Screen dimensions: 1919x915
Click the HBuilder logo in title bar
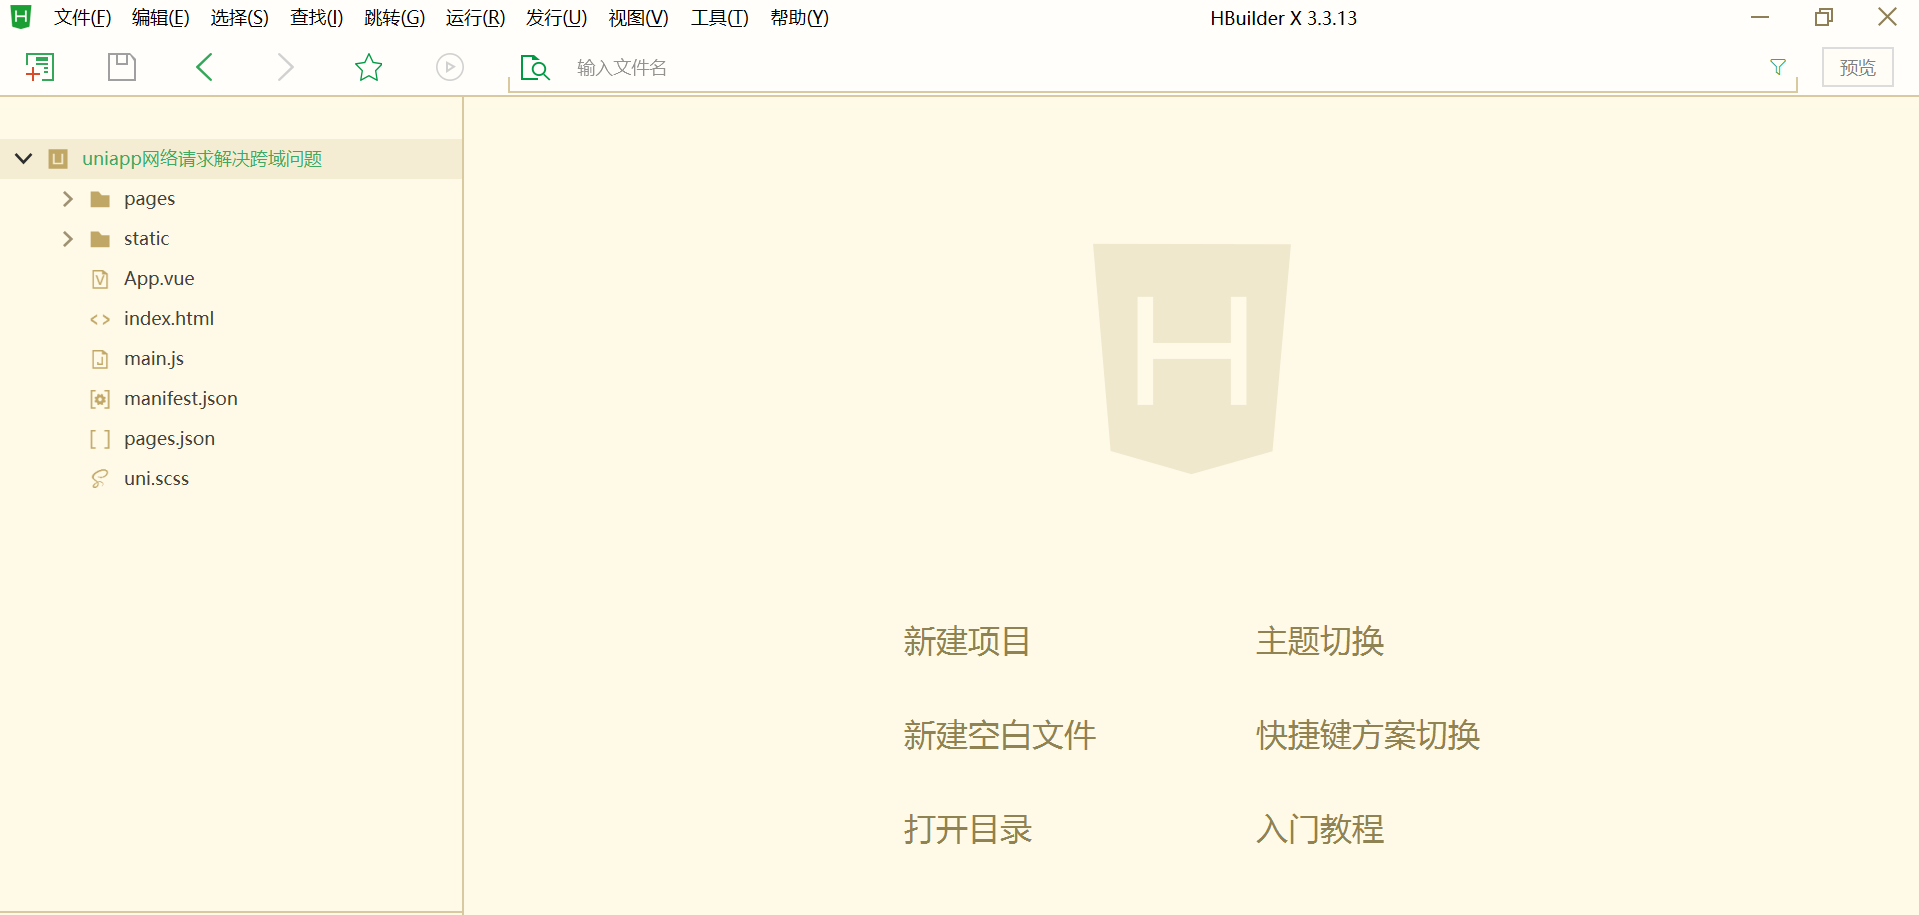click(x=21, y=17)
